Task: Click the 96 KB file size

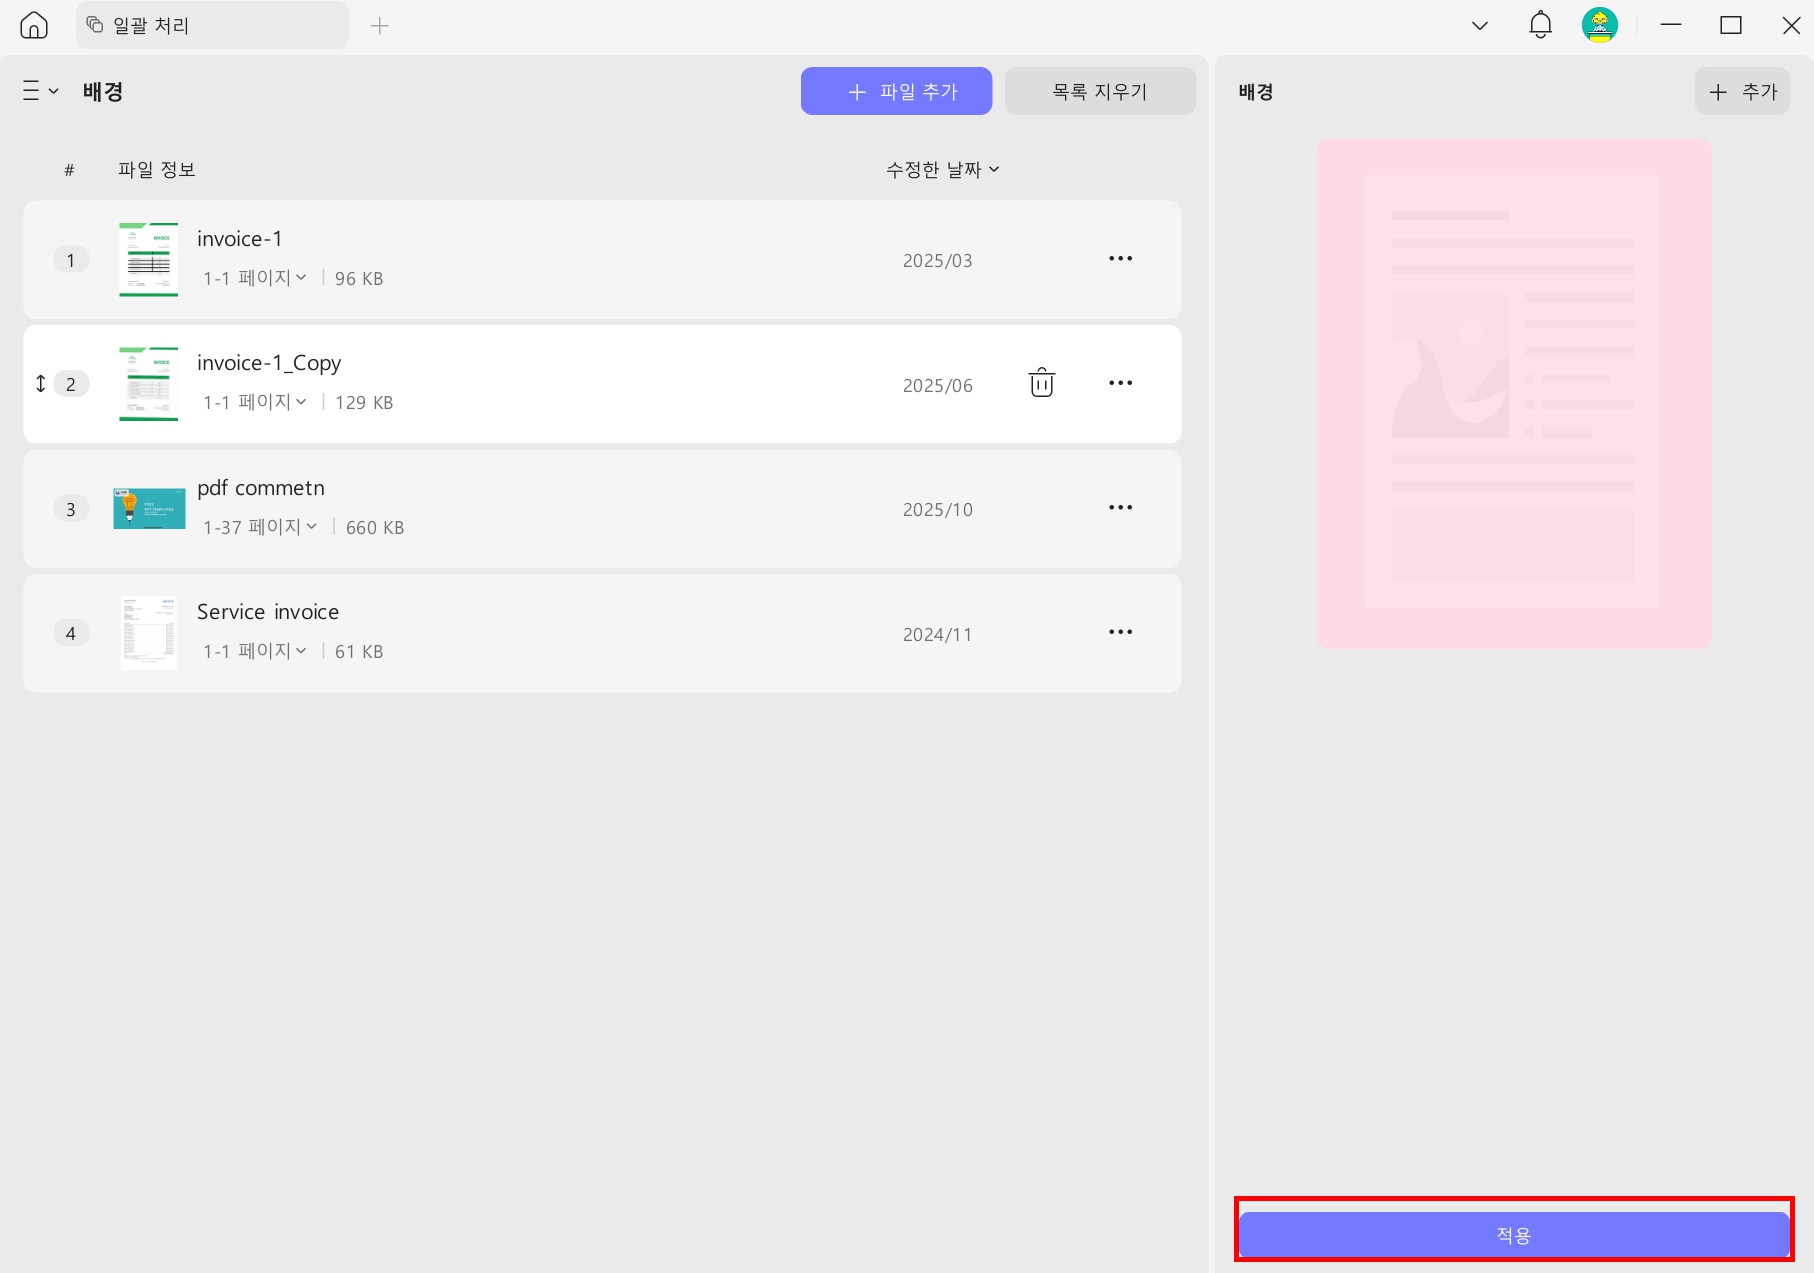Action: 359,279
